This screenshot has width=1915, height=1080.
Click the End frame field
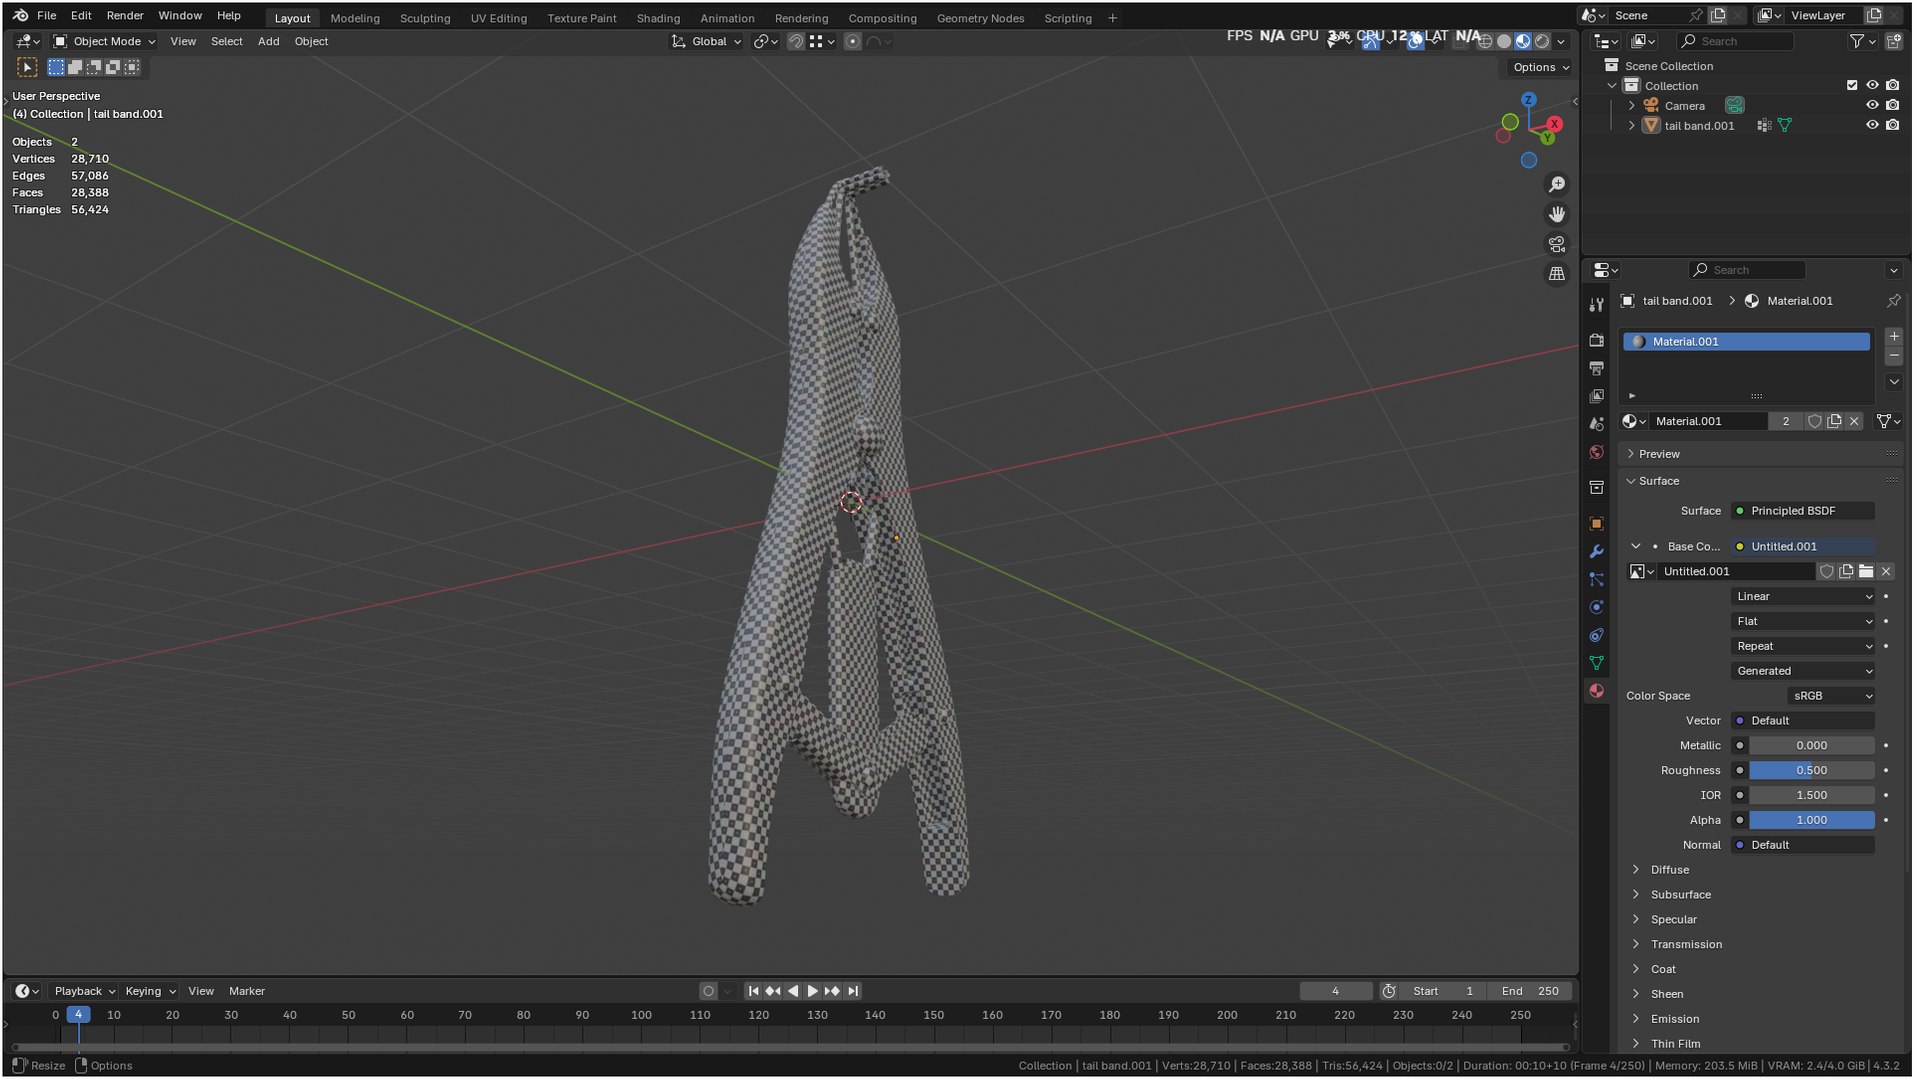pos(1530,992)
